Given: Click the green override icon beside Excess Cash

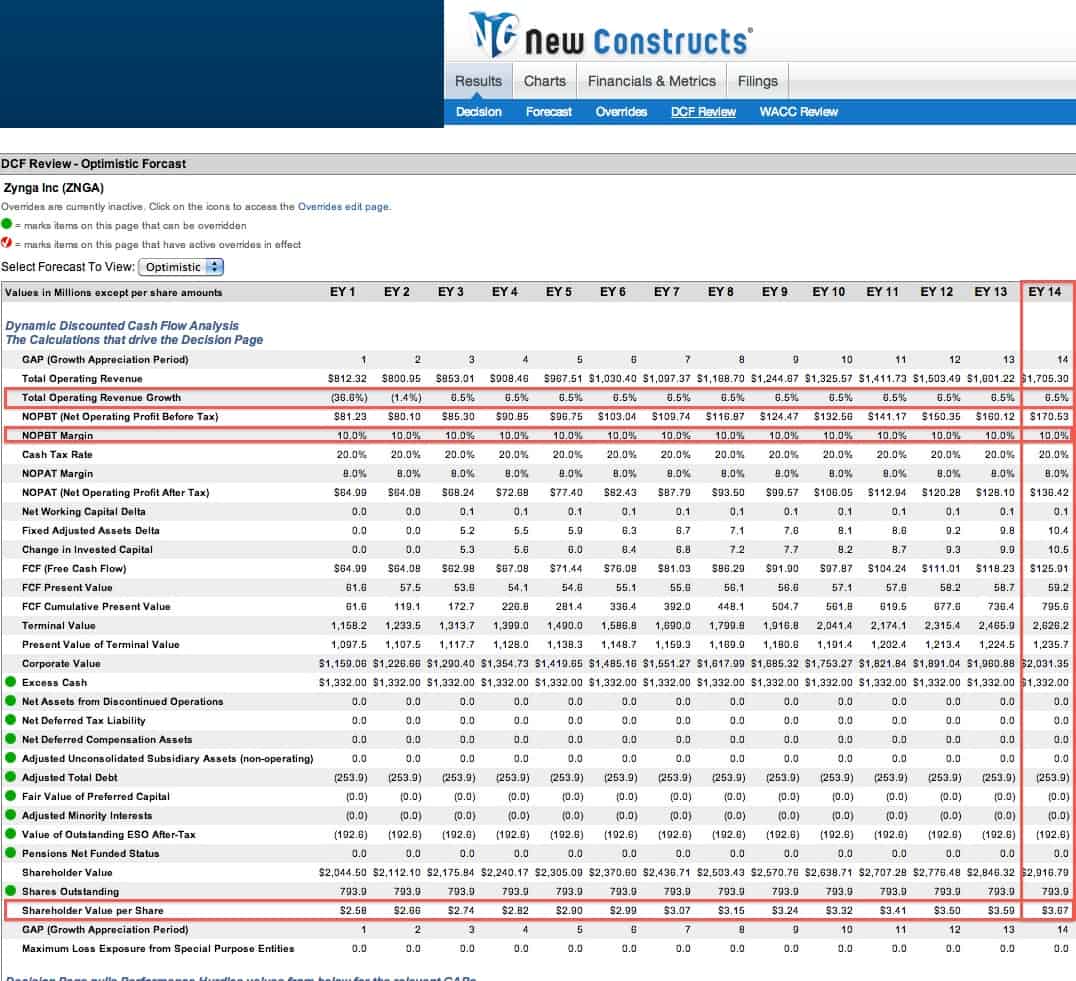Looking at the screenshot, I should coord(10,682).
